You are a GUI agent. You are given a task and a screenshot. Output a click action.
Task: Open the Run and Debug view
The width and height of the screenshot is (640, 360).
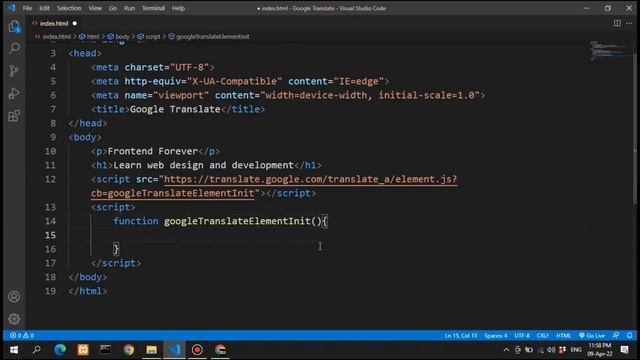(14, 93)
